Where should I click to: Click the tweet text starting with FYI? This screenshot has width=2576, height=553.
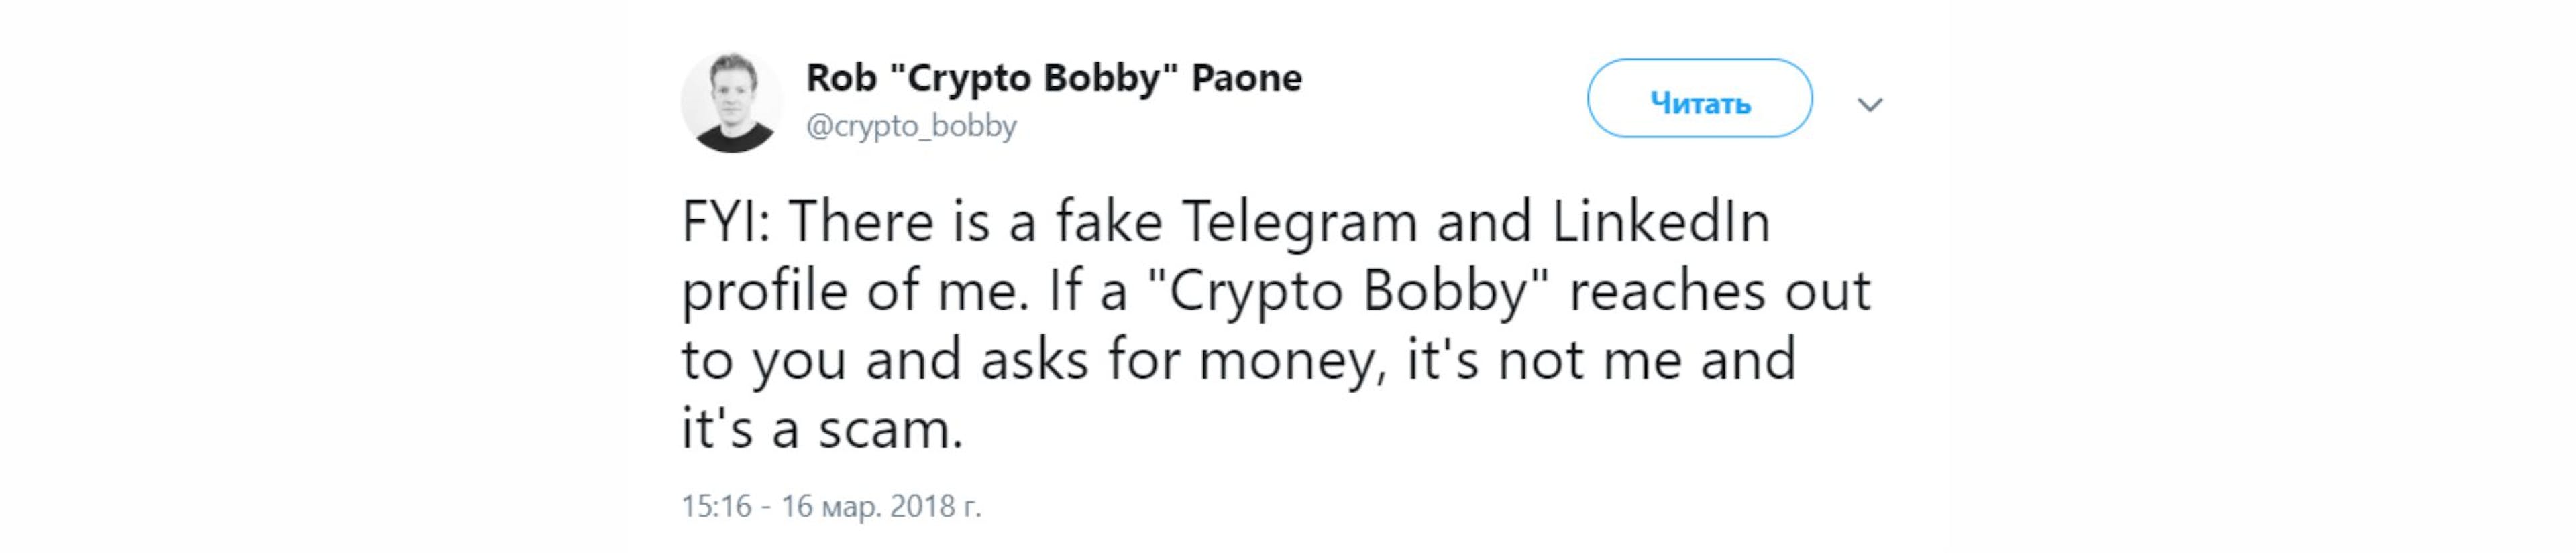point(1276,324)
